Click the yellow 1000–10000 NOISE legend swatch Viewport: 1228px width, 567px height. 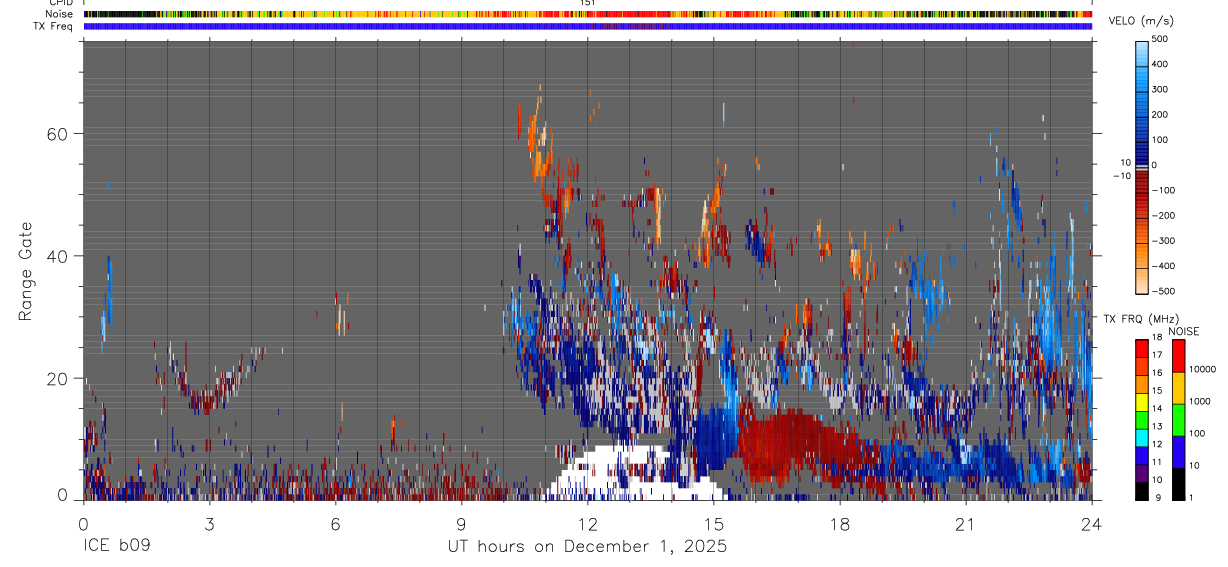[x=1178, y=387]
